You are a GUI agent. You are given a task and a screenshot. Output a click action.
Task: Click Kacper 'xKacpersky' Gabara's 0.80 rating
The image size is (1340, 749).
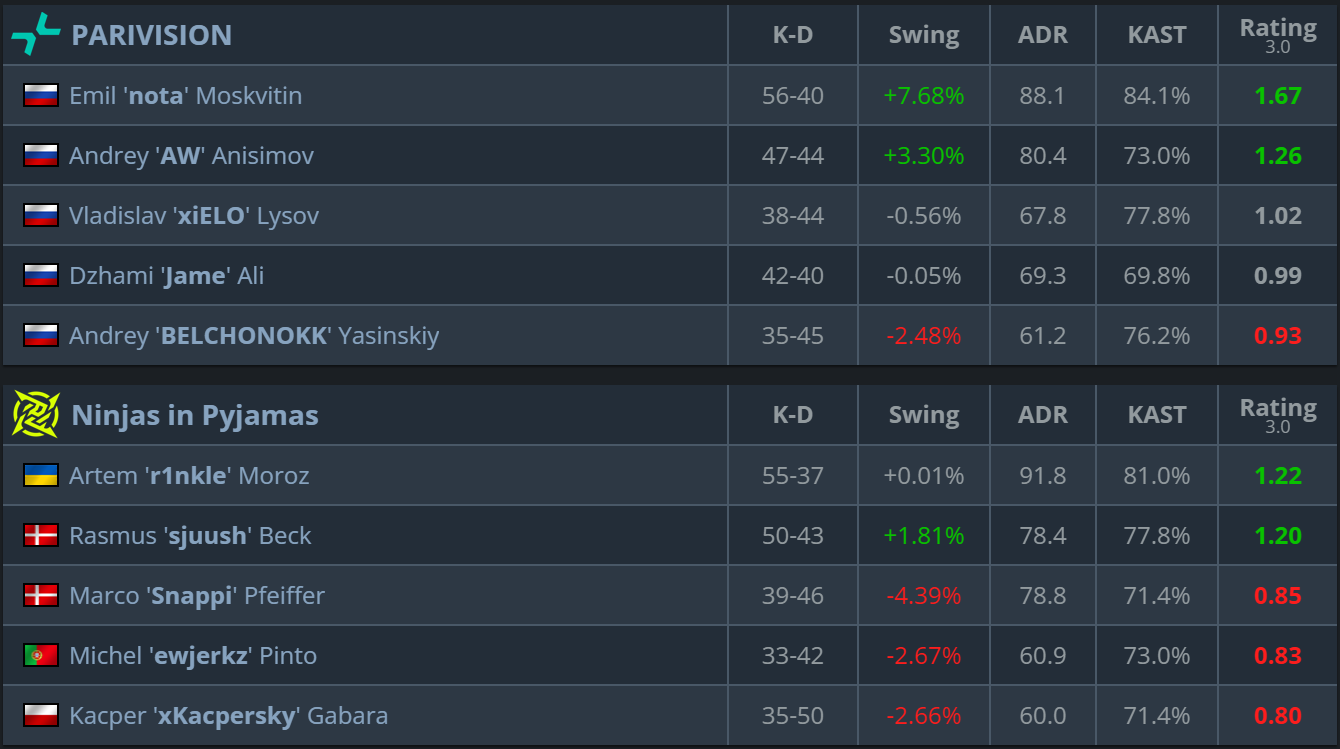pos(1278,716)
